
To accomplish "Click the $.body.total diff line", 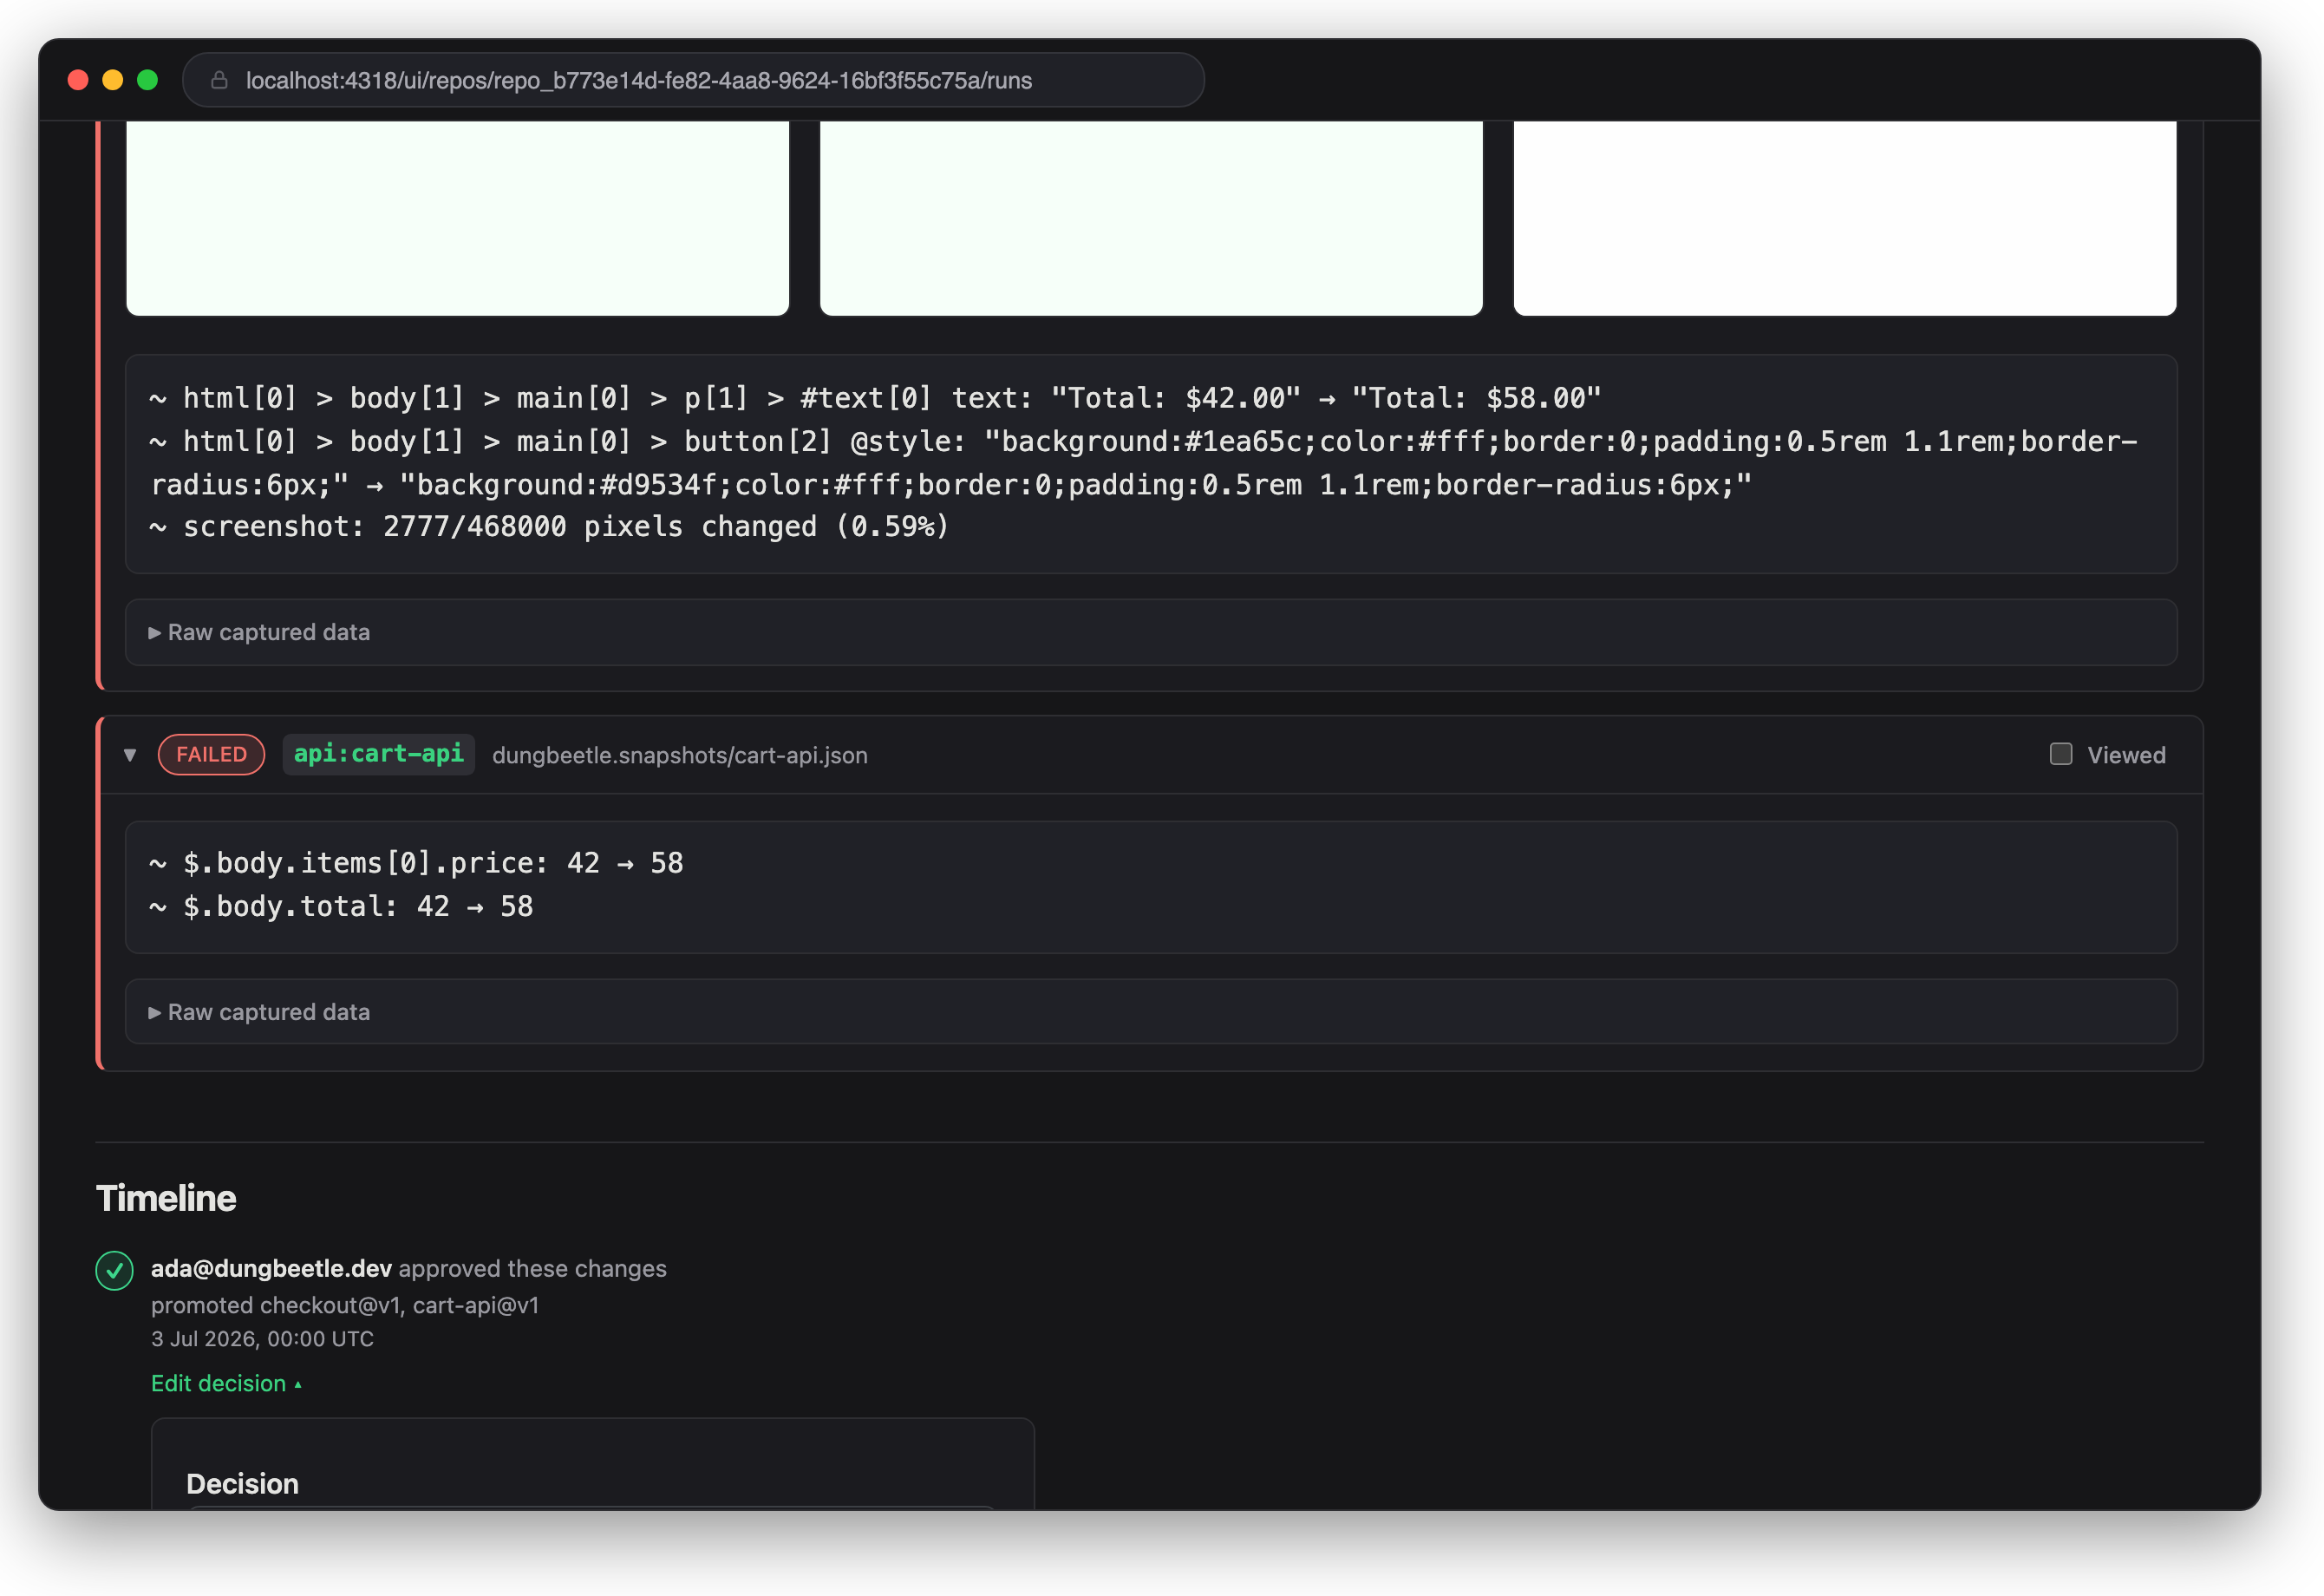I will pyautogui.click(x=341, y=906).
